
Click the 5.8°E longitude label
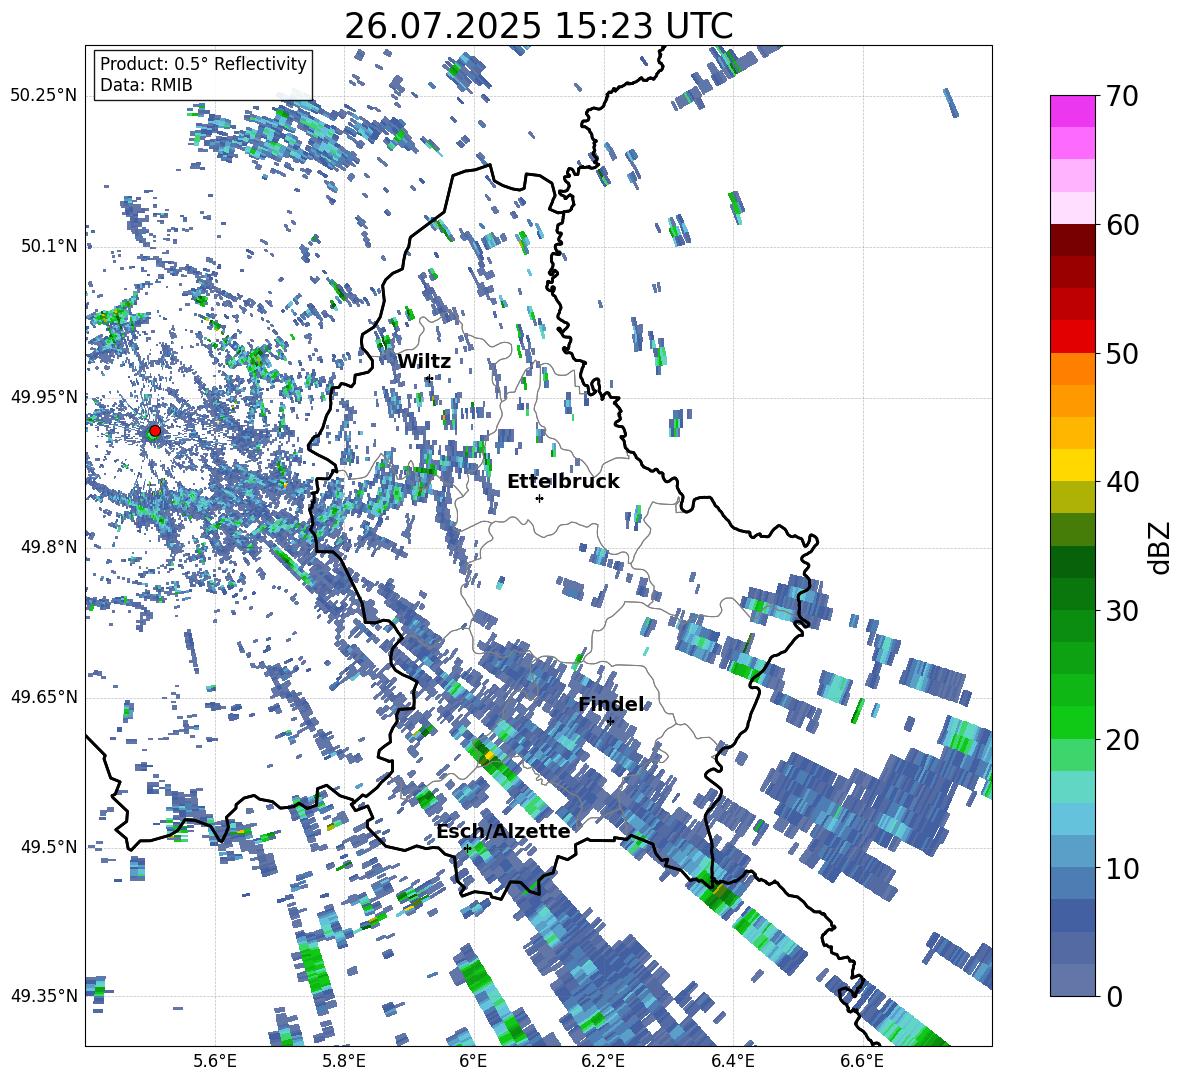[344, 1061]
